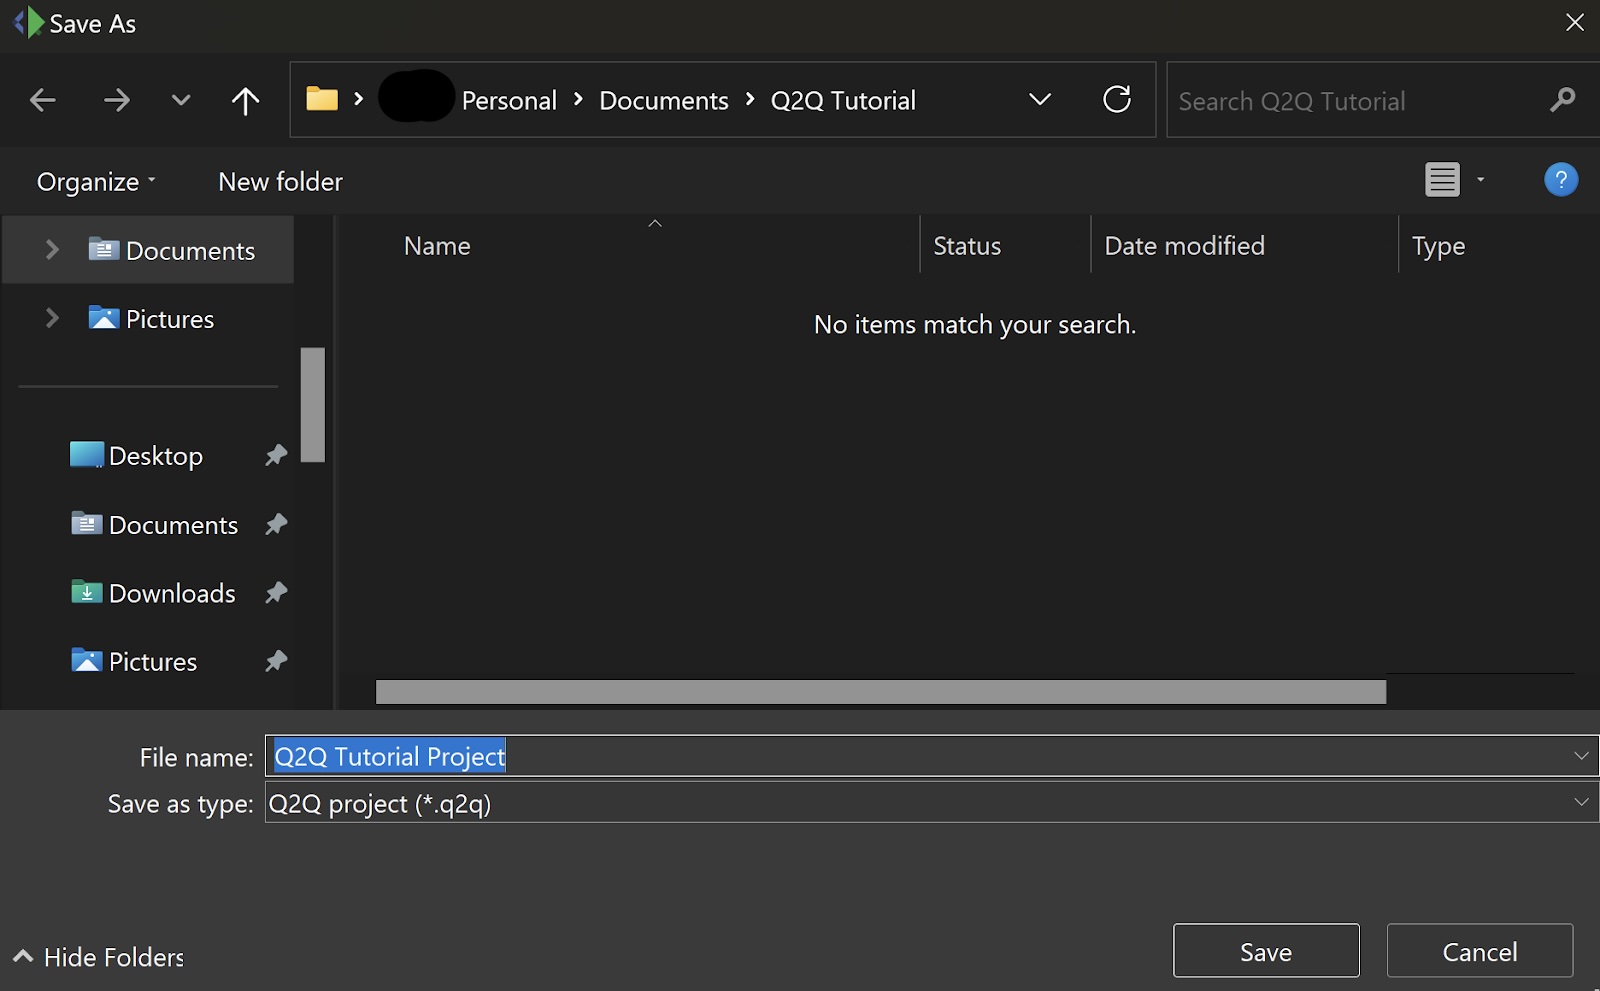The width and height of the screenshot is (1600, 991).
Task: Open Help with the question mark icon
Action: 1560,180
